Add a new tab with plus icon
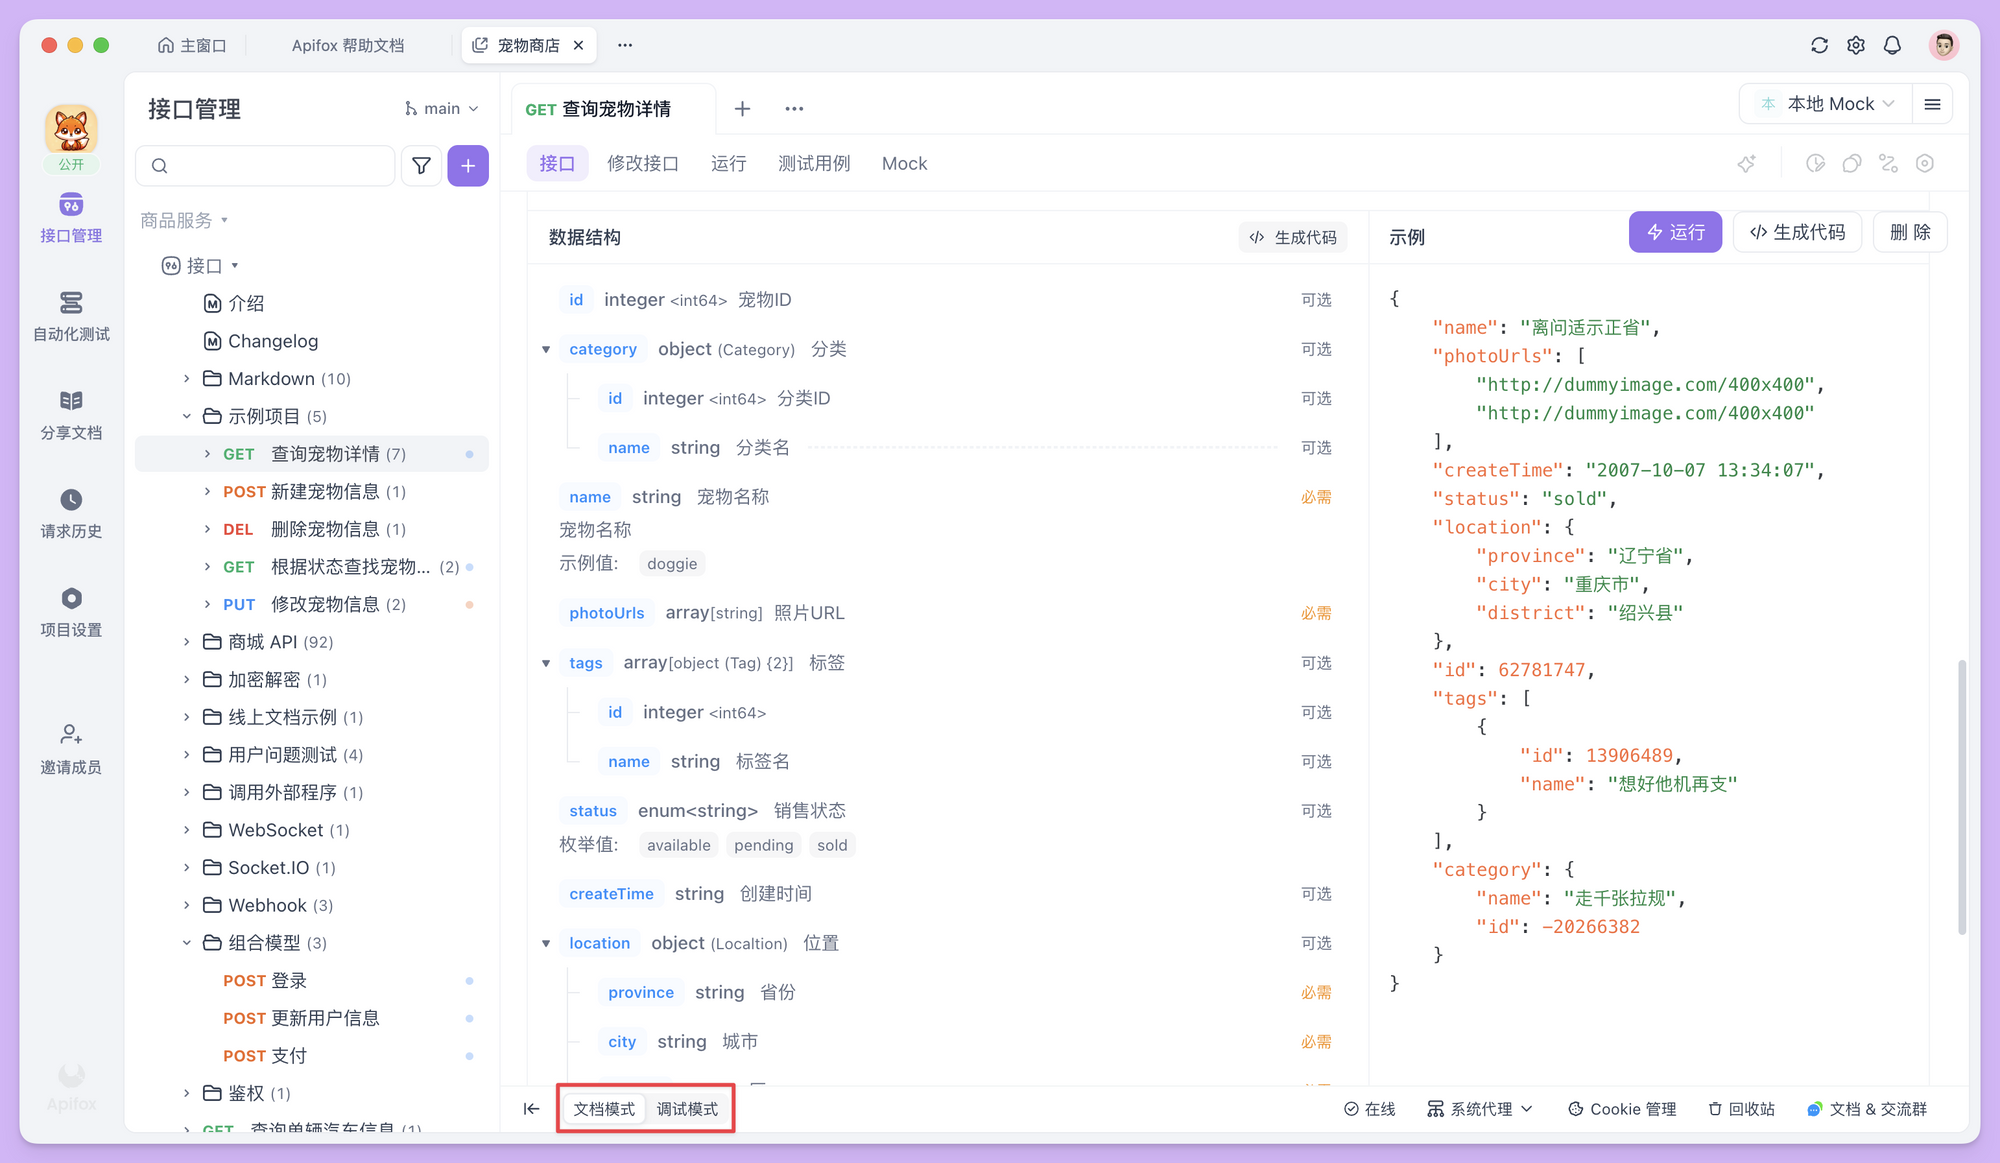 [742, 109]
